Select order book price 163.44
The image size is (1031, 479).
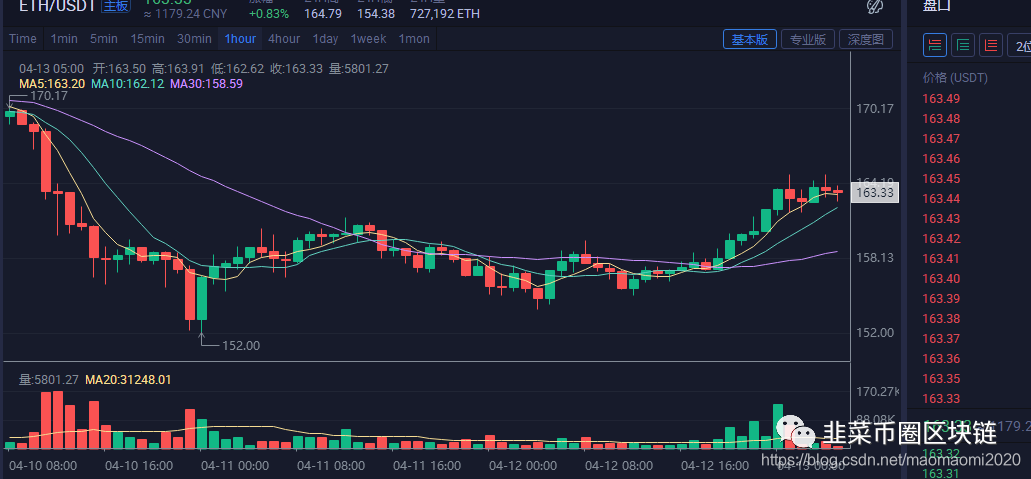click(941, 199)
